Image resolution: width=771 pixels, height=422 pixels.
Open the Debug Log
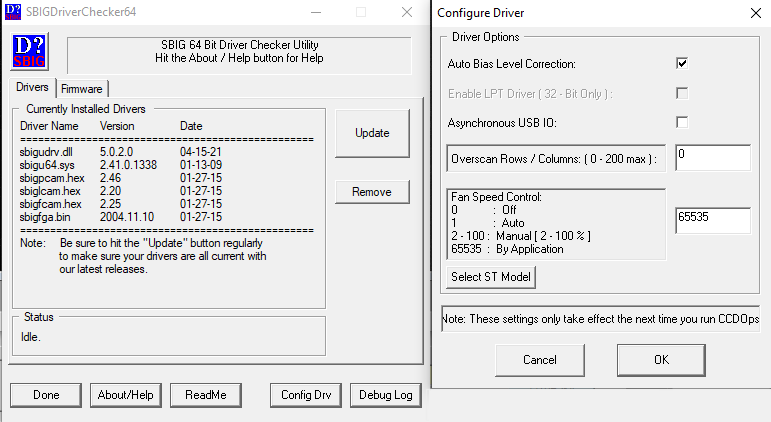tap(386, 395)
